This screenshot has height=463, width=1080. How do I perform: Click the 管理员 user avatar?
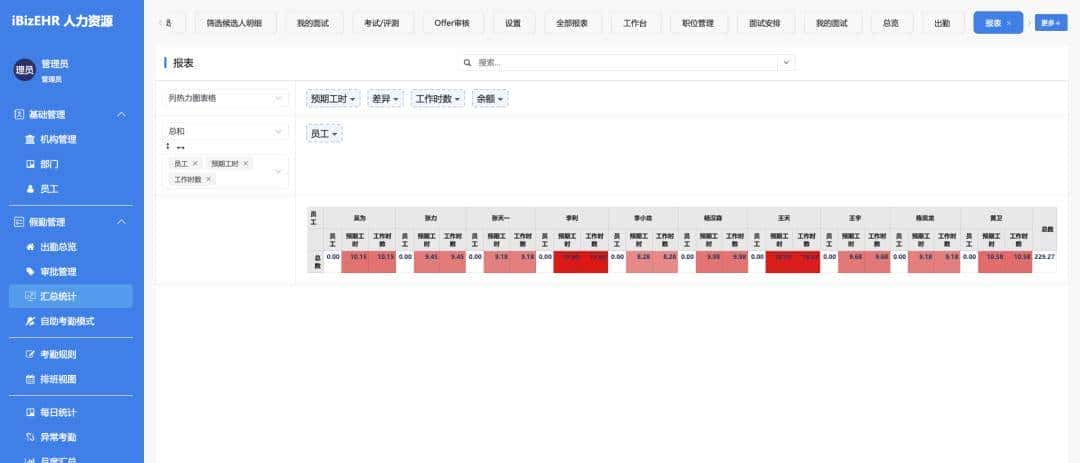(25, 70)
